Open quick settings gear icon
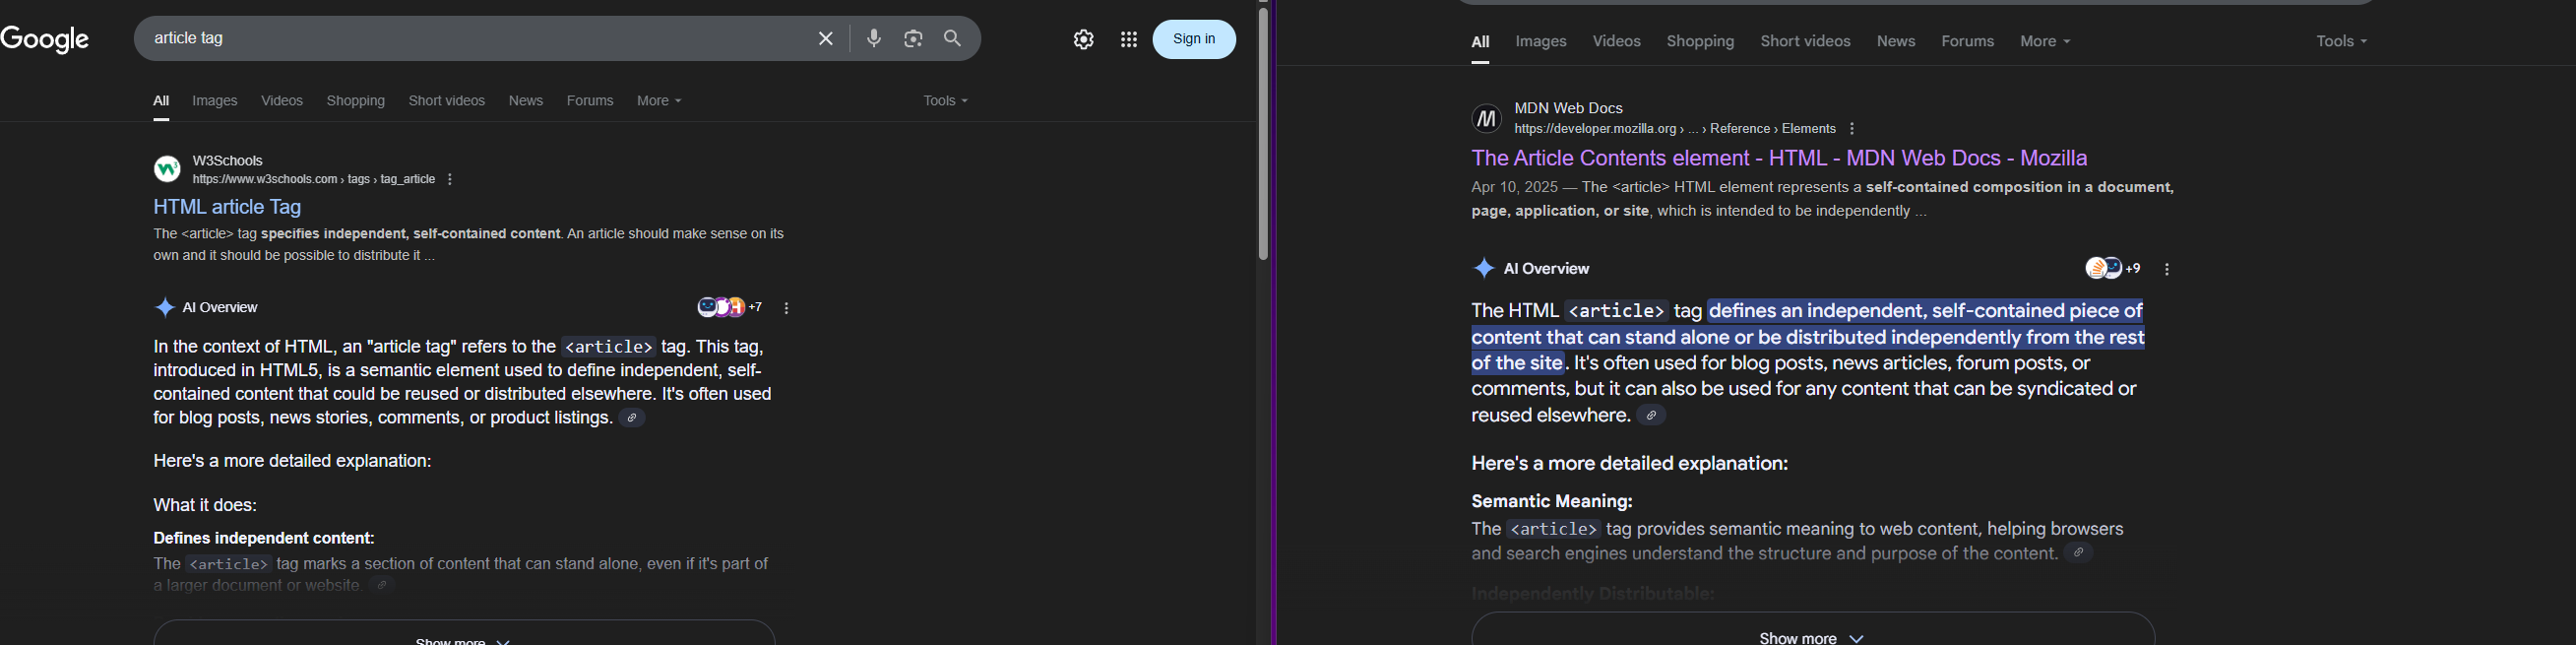The image size is (2576, 645). (1084, 40)
